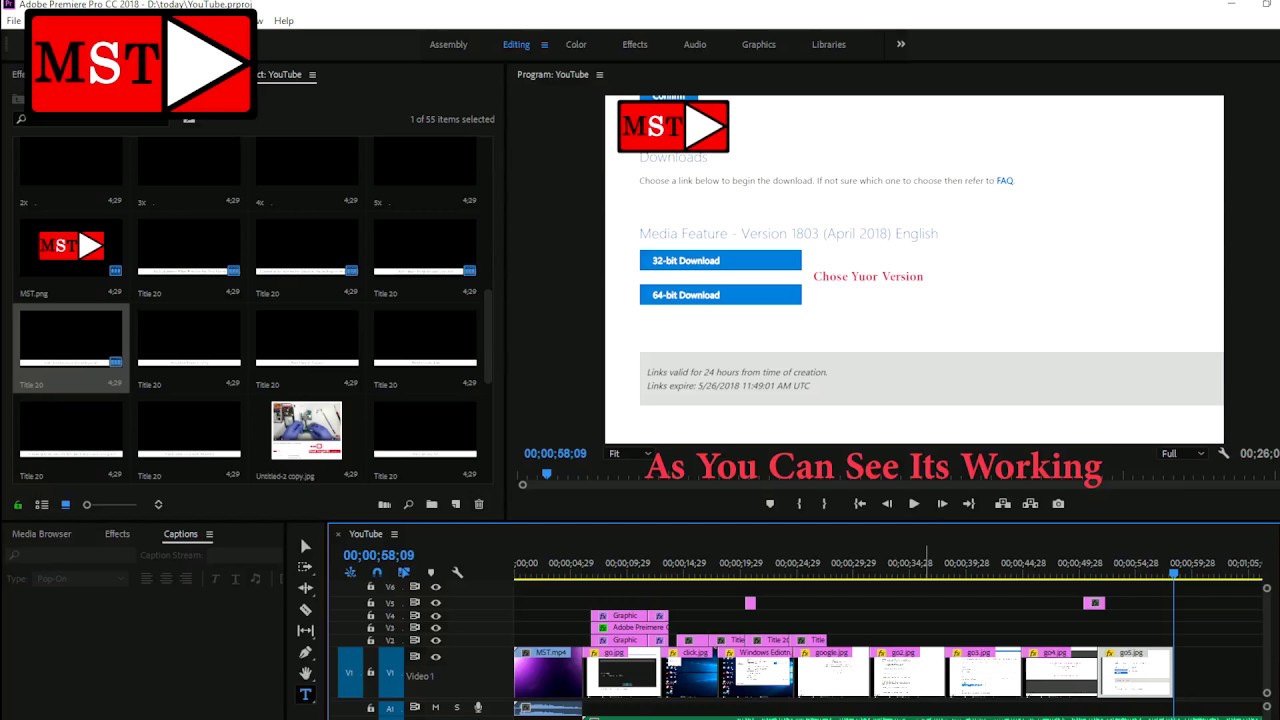Screen dimensions: 1280x720
Task: Switch to Graphics workspace
Action: (759, 45)
